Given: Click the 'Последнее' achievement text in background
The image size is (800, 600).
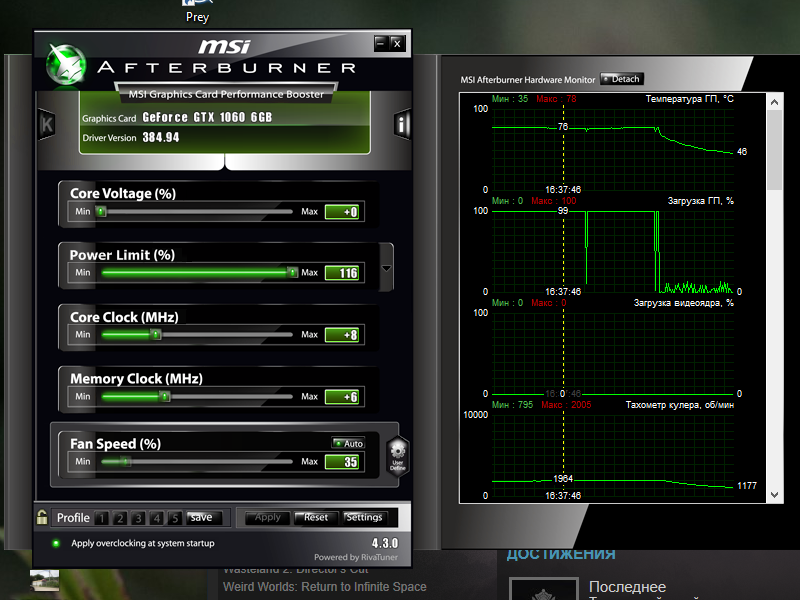Looking at the screenshot, I should click(628, 587).
